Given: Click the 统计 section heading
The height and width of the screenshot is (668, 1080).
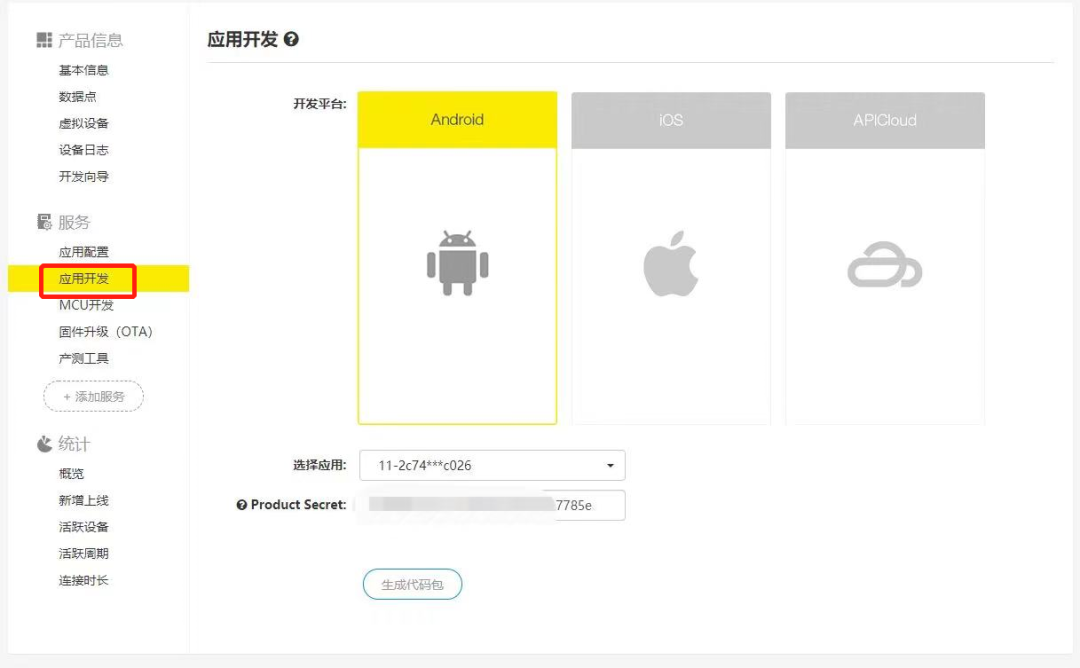Looking at the screenshot, I should point(74,444).
